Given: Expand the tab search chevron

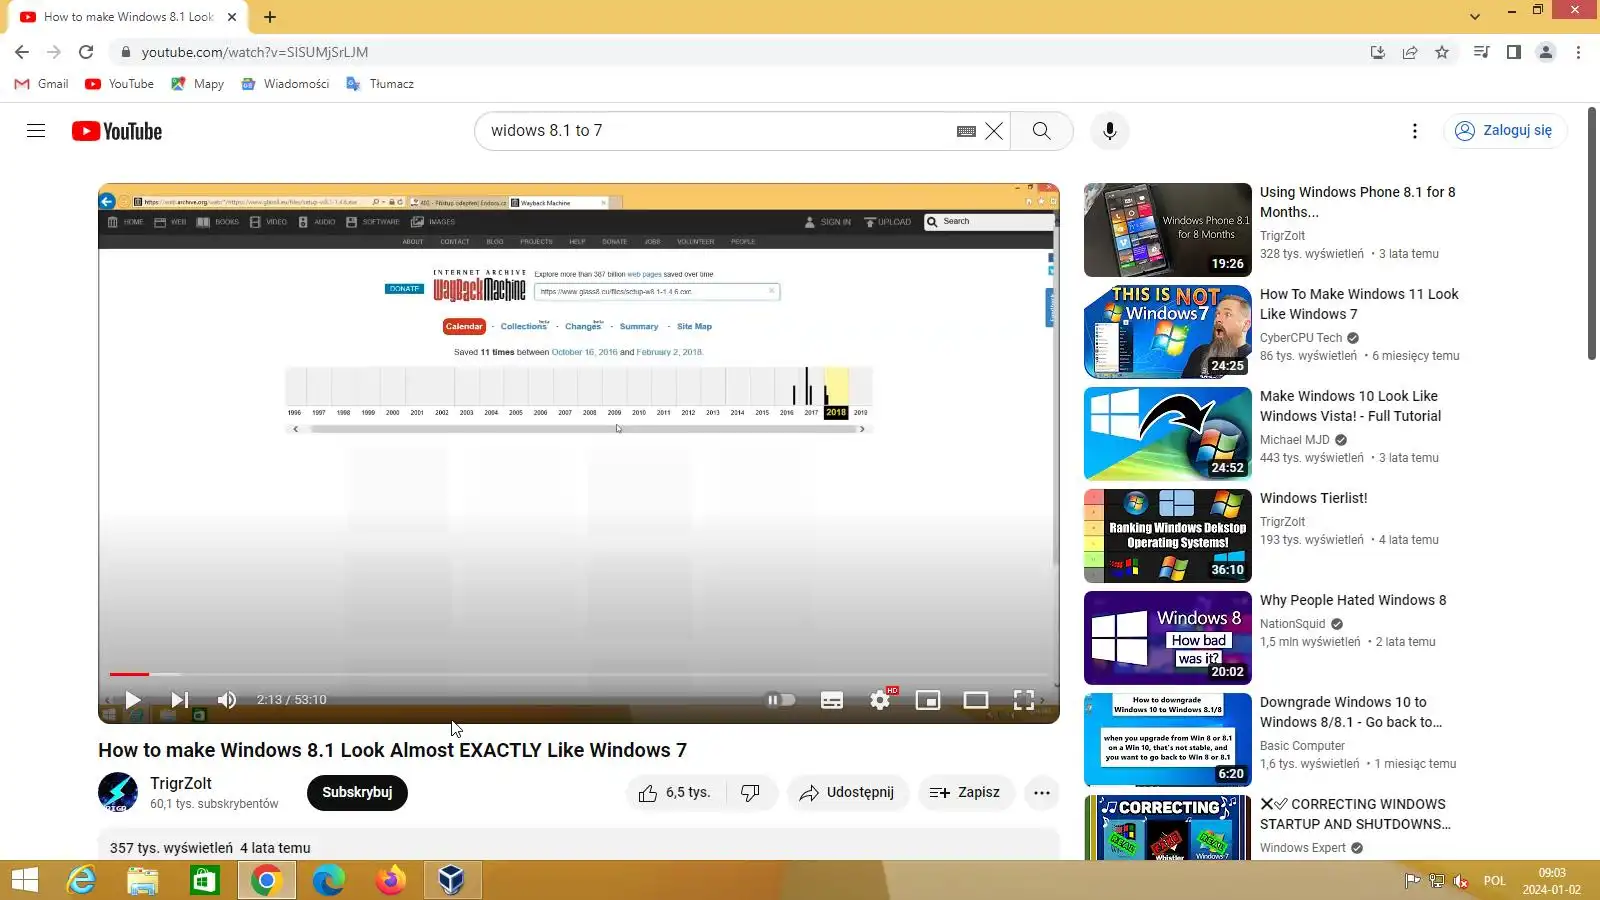Looking at the screenshot, I should click(x=1474, y=17).
